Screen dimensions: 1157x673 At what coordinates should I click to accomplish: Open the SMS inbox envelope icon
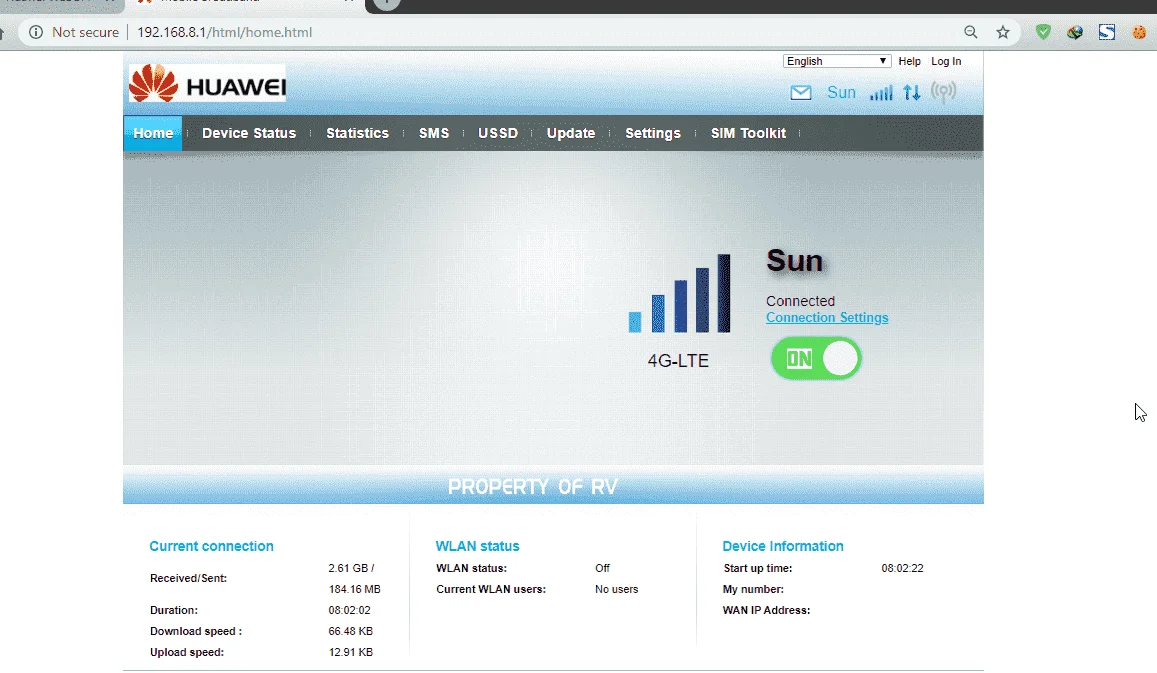click(x=801, y=93)
